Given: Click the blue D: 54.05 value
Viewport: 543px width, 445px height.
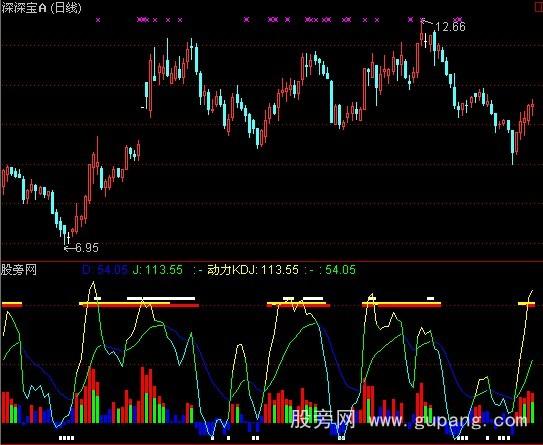Looking at the screenshot, I should tap(105, 270).
